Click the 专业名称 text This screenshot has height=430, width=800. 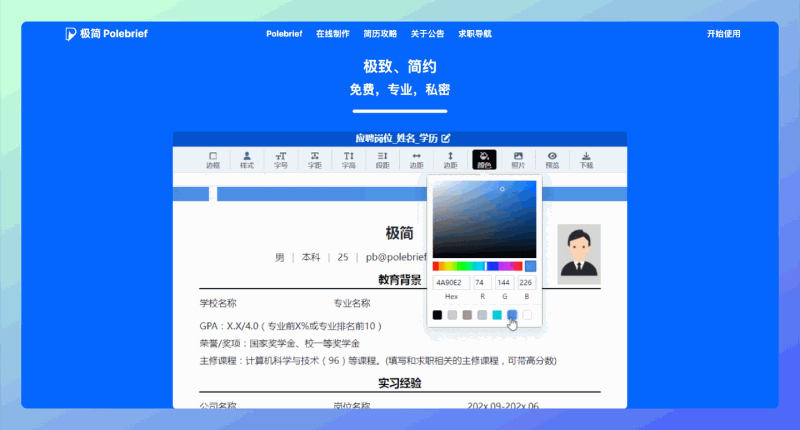(x=352, y=303)
